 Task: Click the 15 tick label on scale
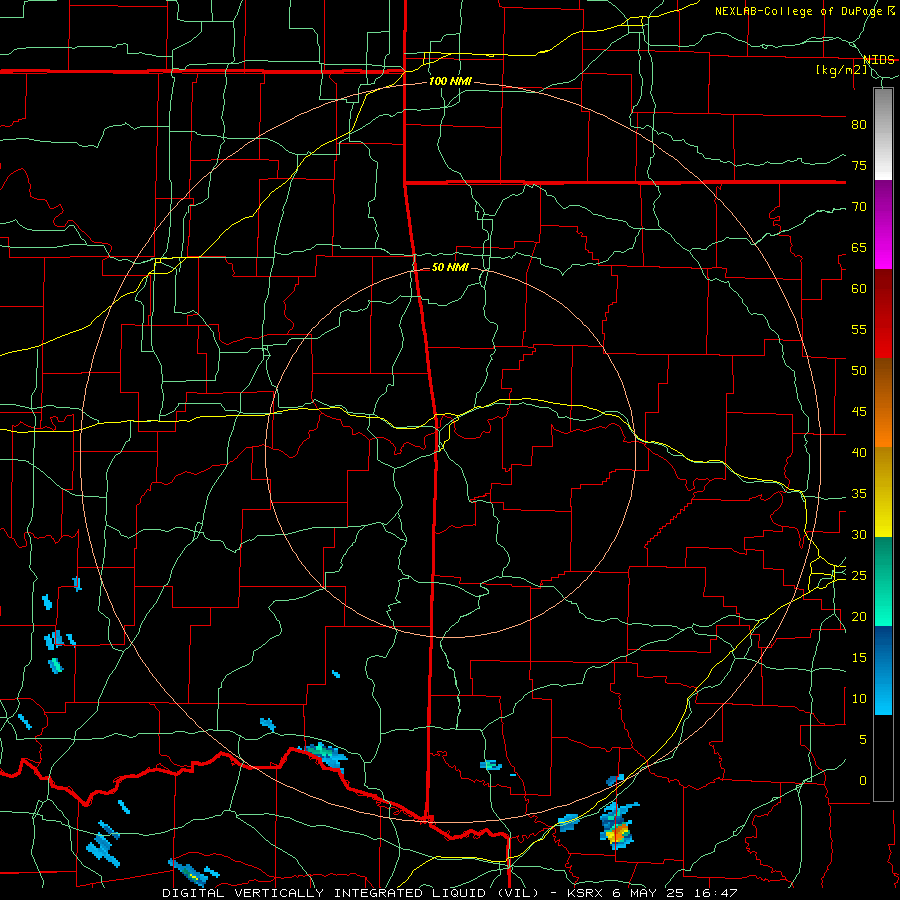pos(859,658)
